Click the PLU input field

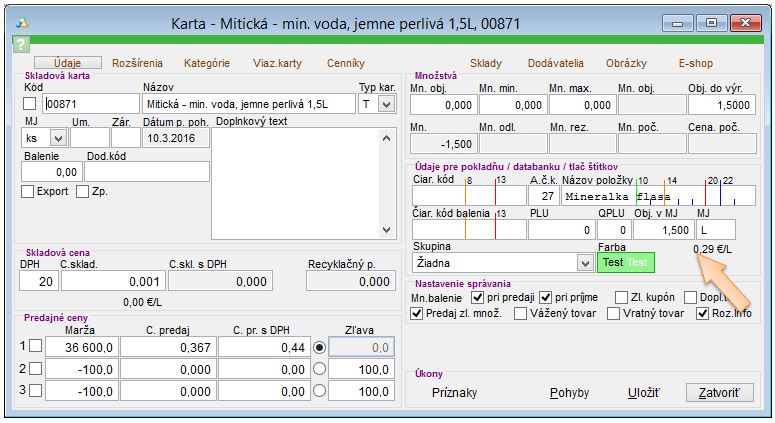[561, 230]
